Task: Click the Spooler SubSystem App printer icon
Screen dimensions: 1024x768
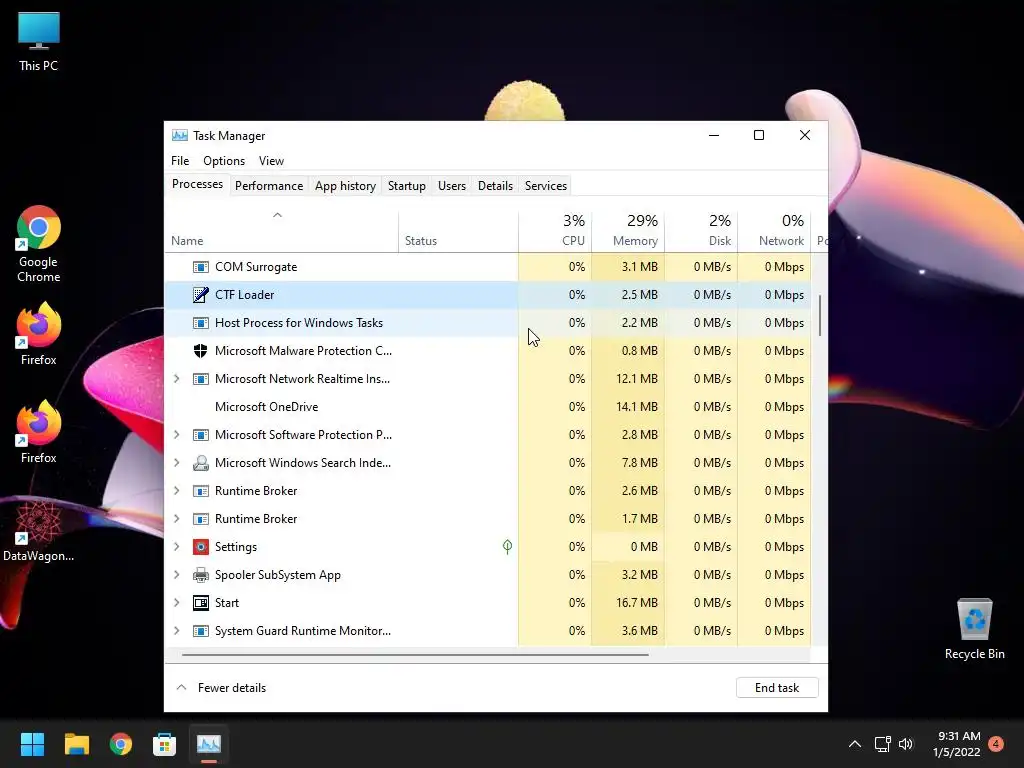Action: click(200, 575)
